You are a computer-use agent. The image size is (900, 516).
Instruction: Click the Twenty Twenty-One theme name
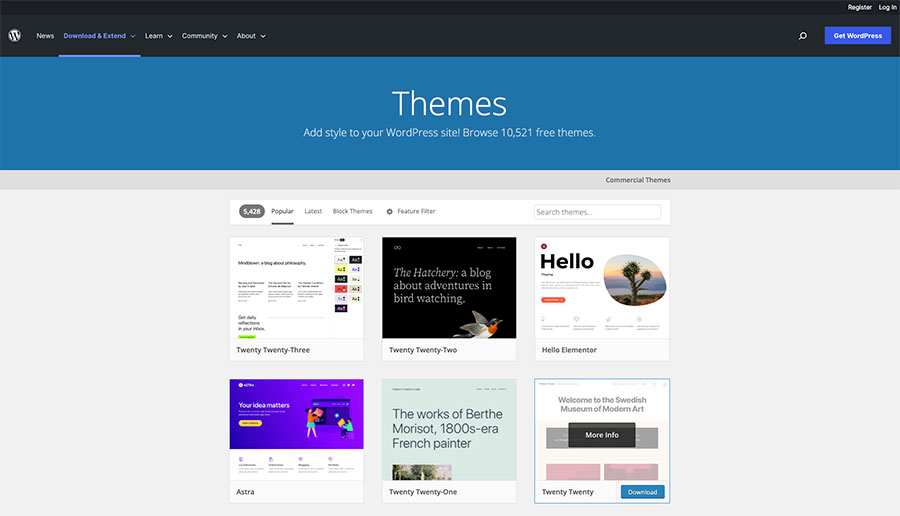(423, 492)
